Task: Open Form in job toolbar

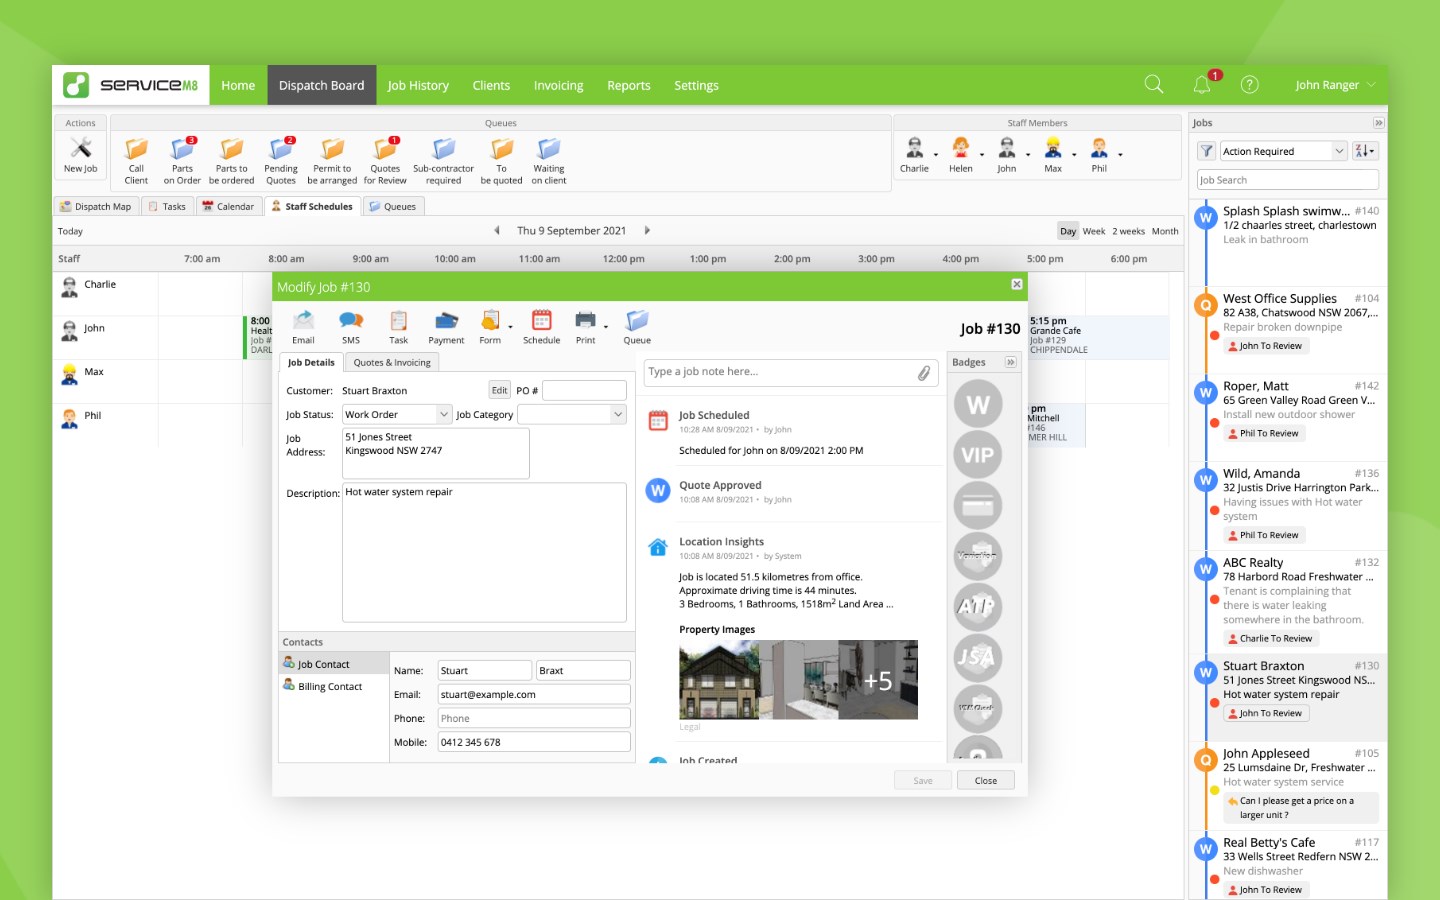Action: click(x=490, y=320)
